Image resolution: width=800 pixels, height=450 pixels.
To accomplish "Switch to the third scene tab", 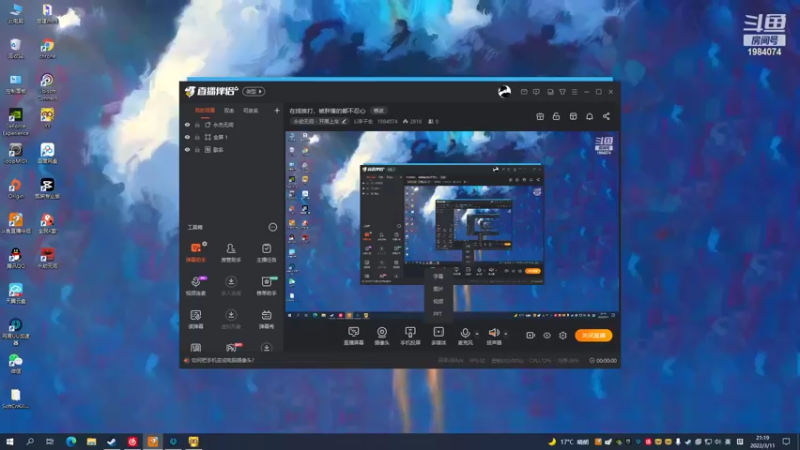I will tap(251, 110).
